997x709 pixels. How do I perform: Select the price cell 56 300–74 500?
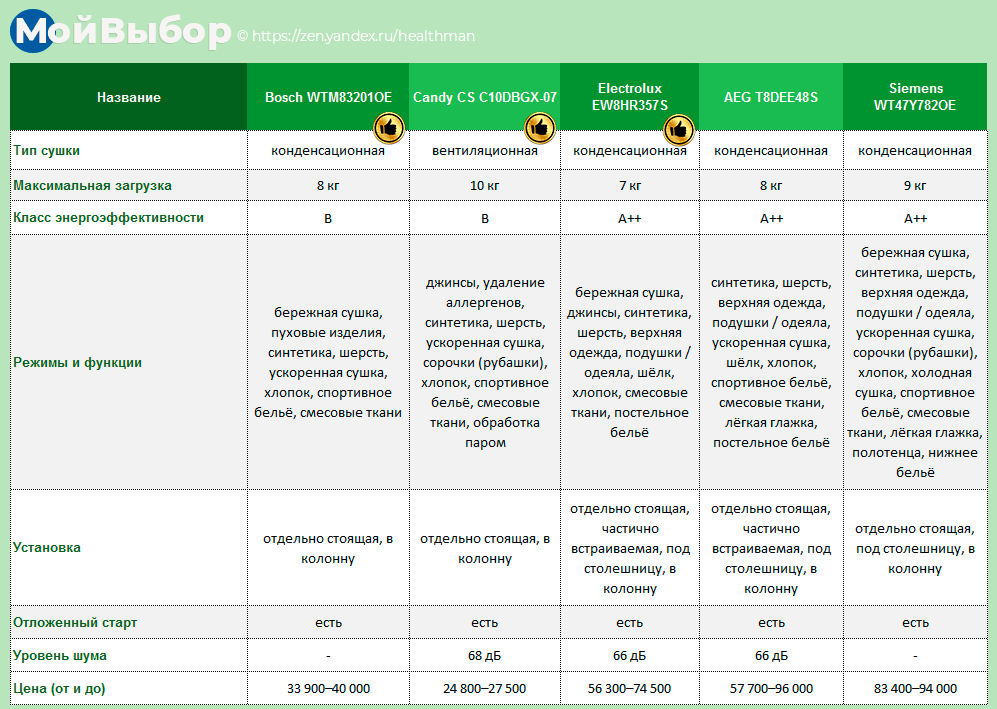(629, 689)
